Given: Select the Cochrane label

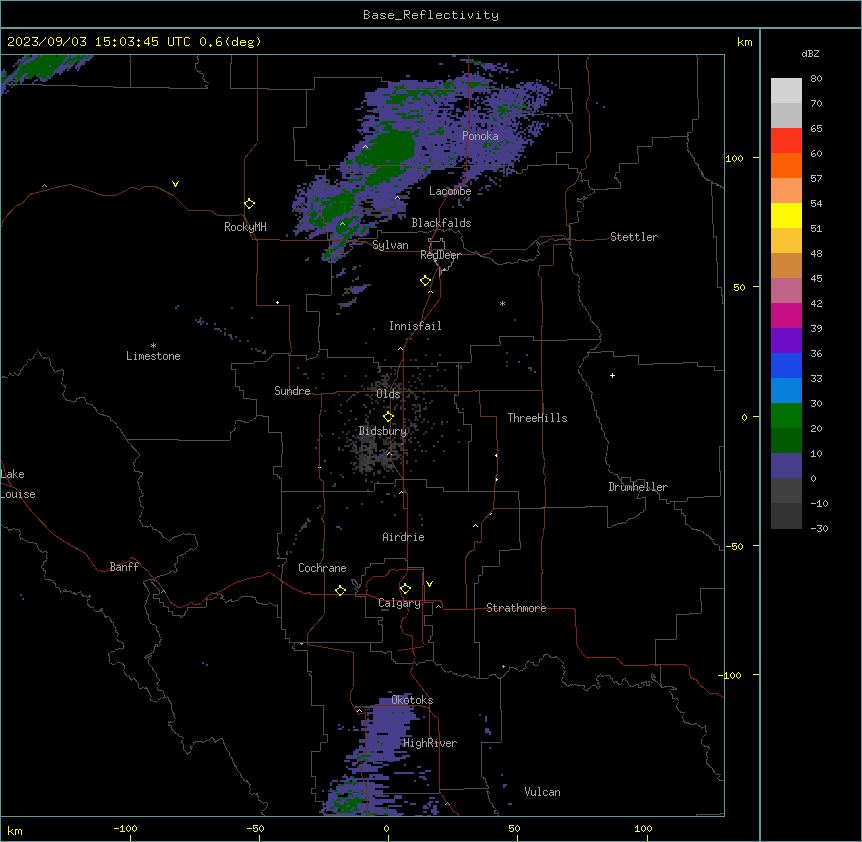Looking at the screenshot, I should coord(322,568).
